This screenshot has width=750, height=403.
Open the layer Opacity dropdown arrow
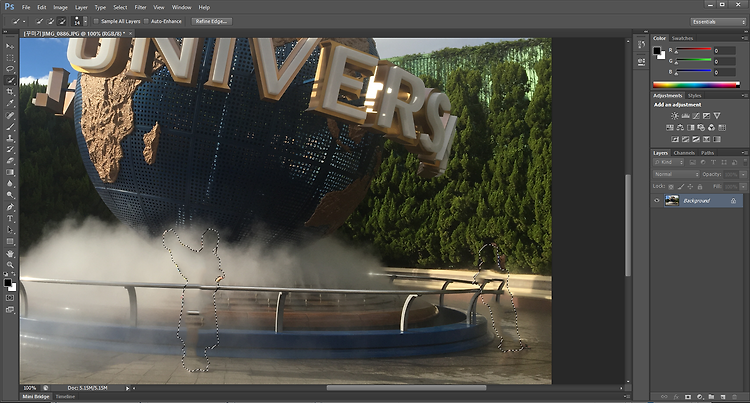point(743,174)
